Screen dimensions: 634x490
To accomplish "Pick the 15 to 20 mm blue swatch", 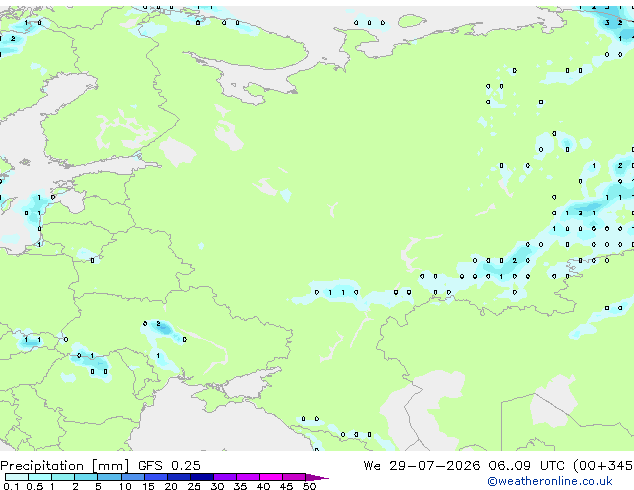I will pos(155,477).
